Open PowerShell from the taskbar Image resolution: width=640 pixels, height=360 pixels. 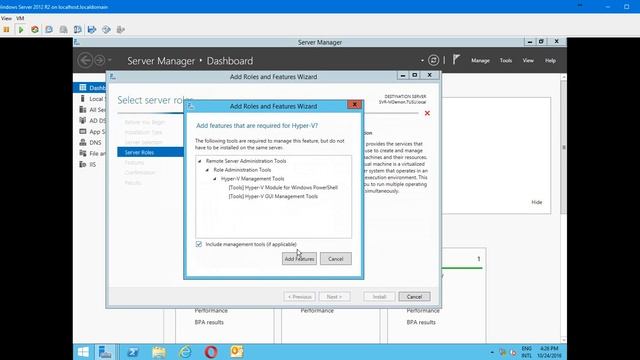pos(132,352)
